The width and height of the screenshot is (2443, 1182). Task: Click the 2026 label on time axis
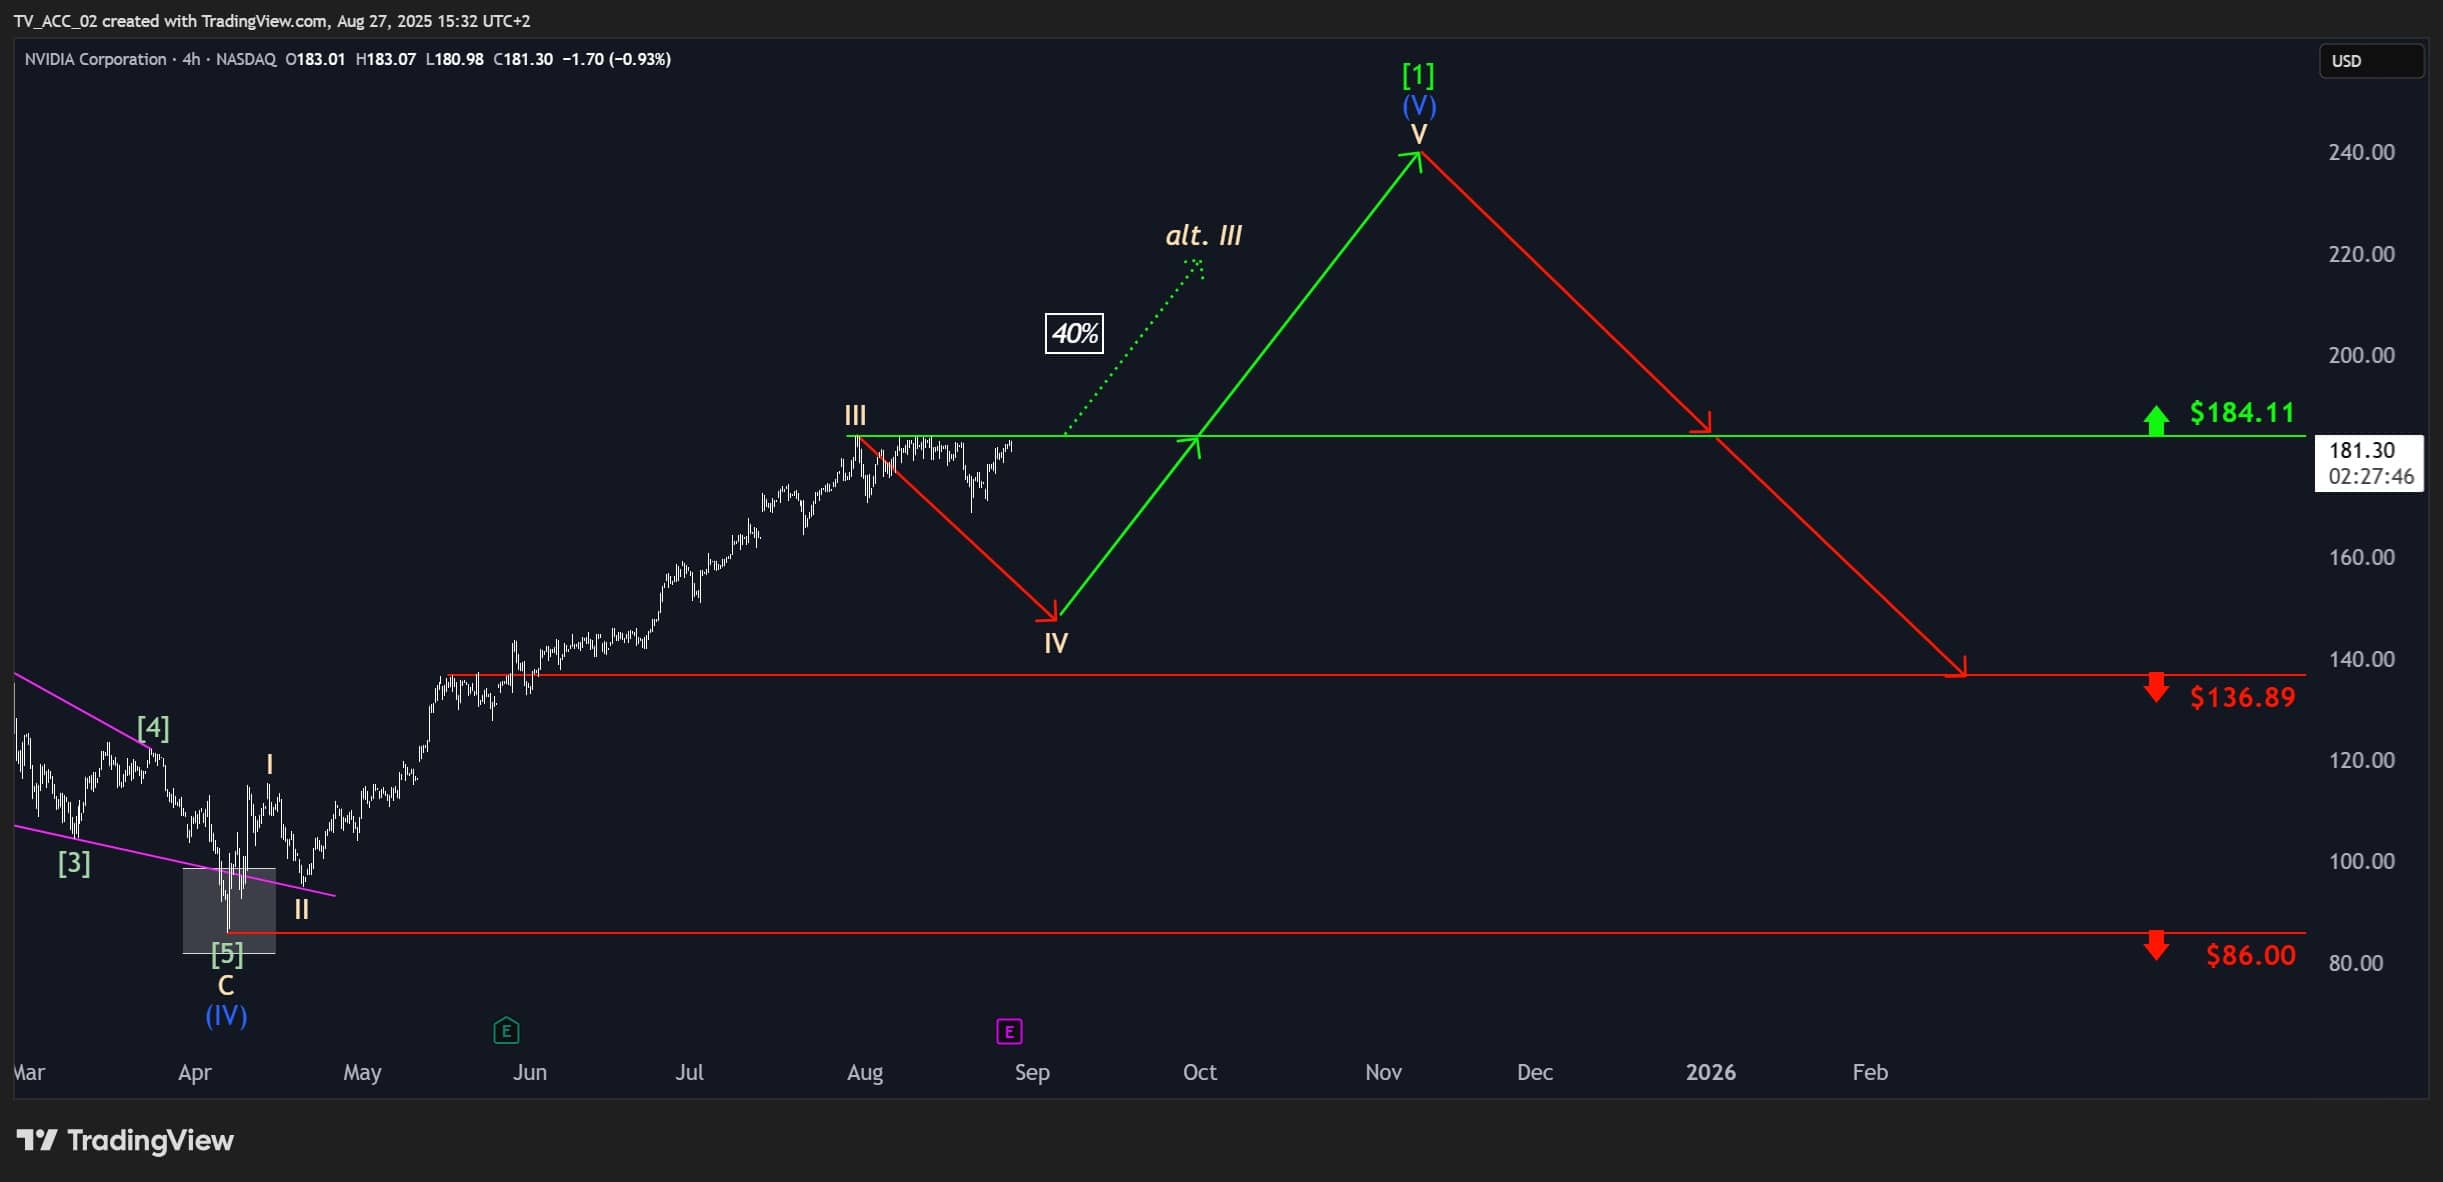click(1710, 1072)
